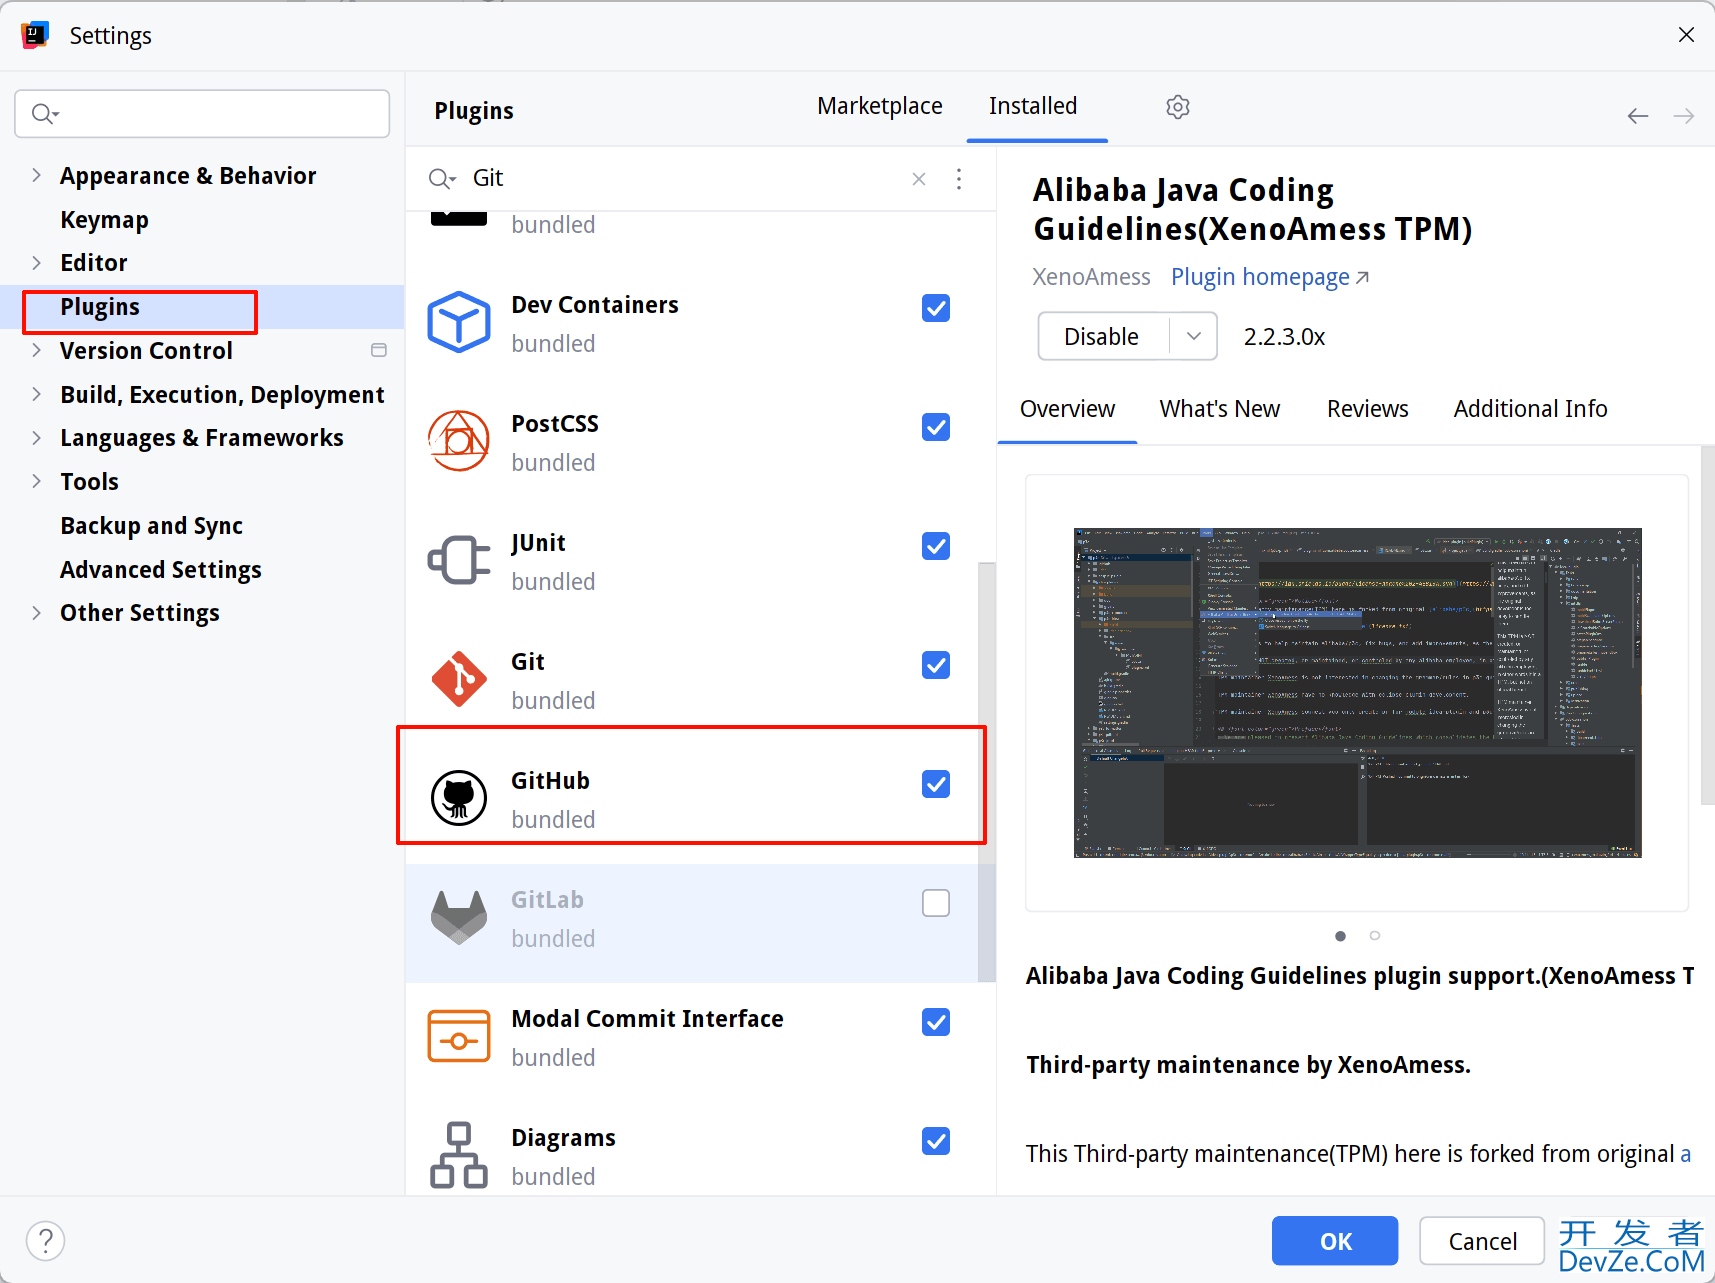This screenshot has height=1283, width=1715.
Task: Open the Reviews tab
Action: point(1367,409)
